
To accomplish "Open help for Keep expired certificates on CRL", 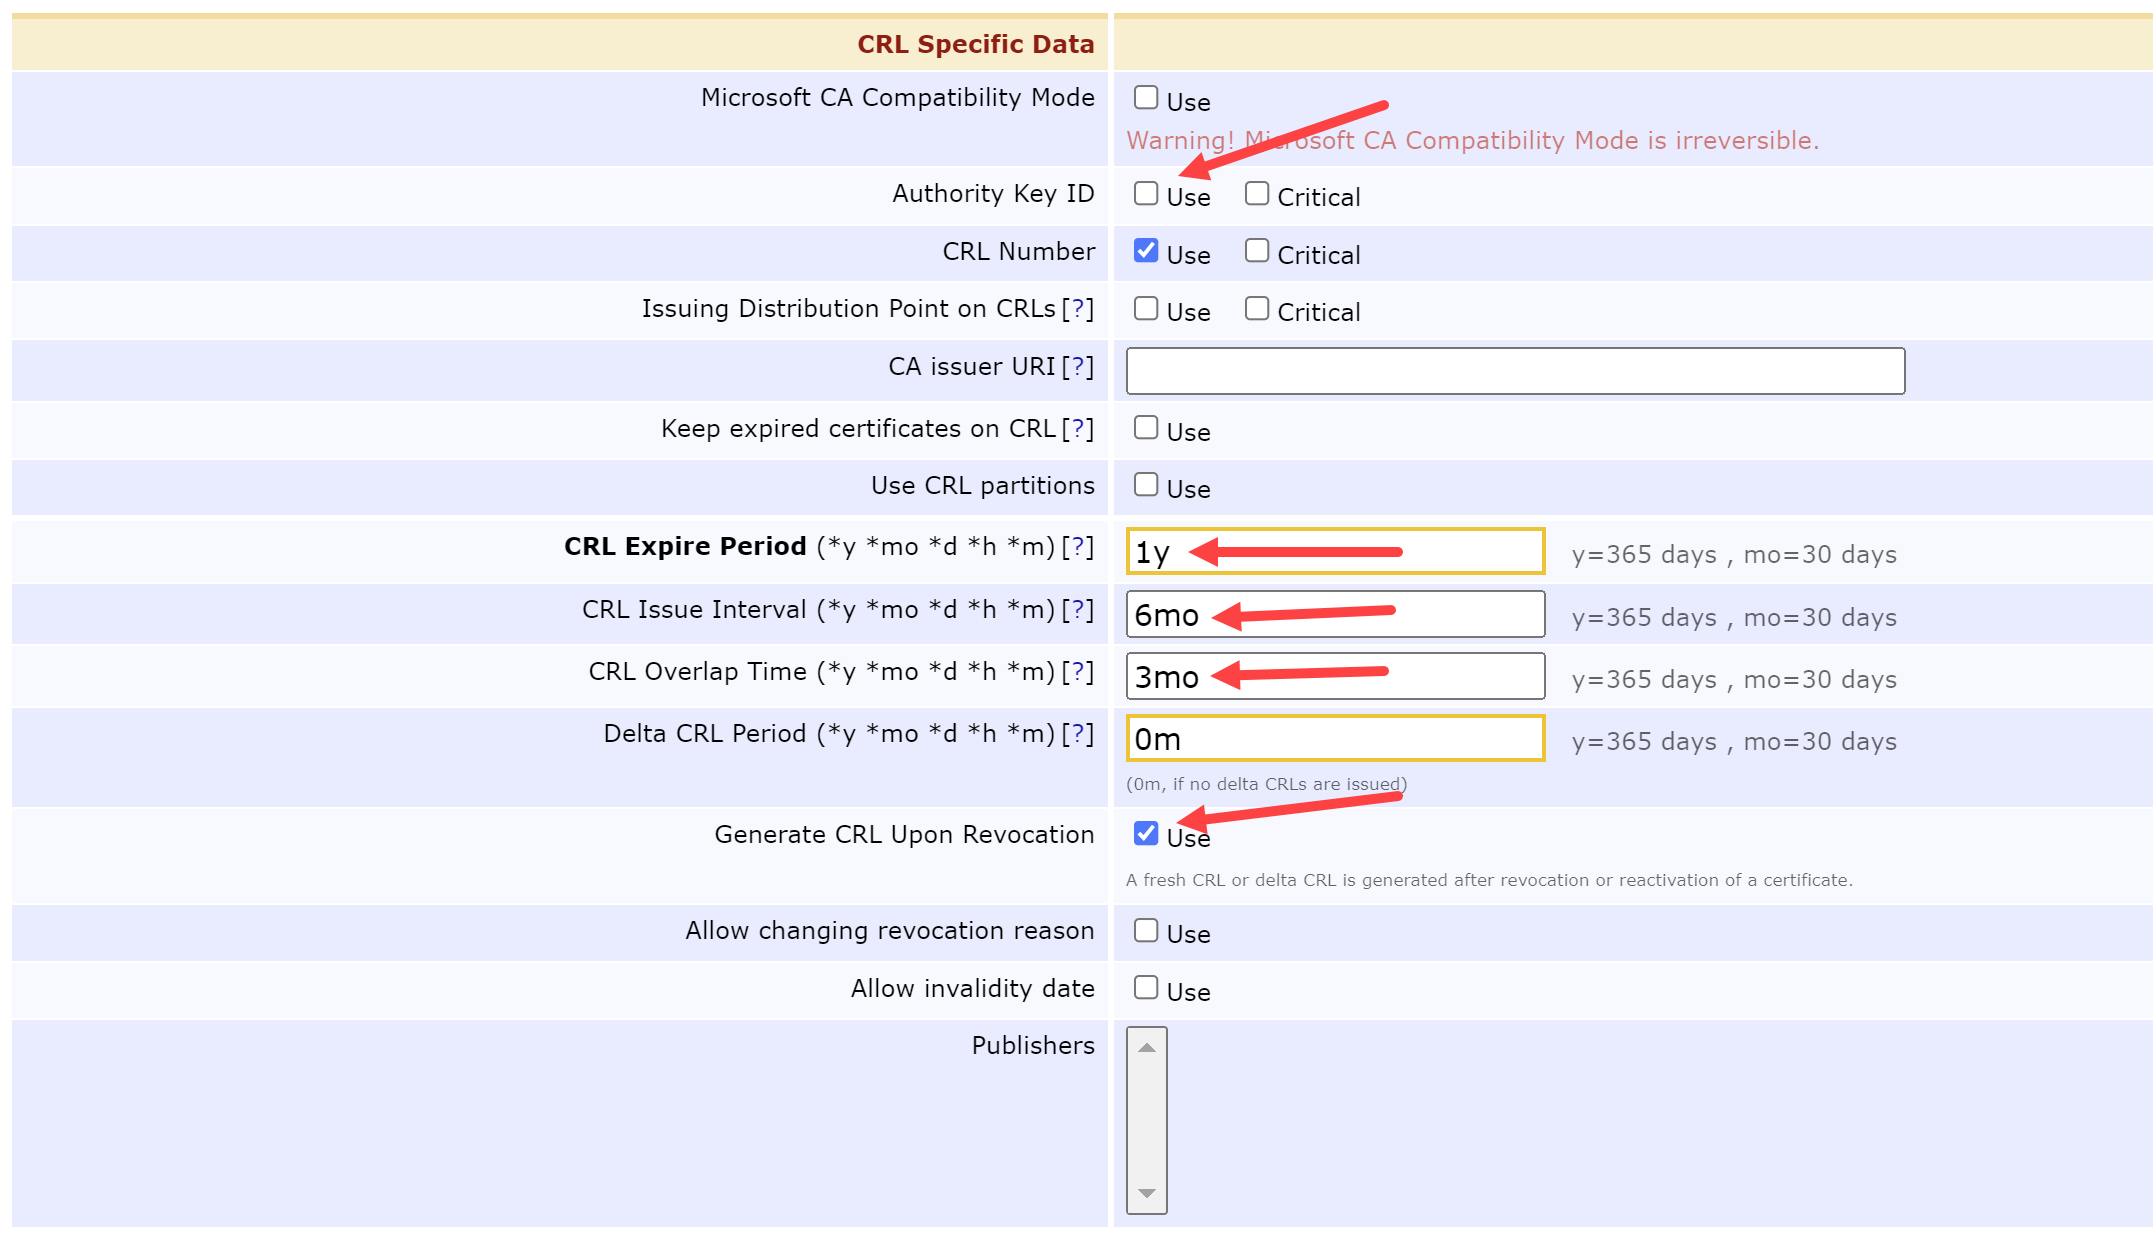I will pos(1077,429).
